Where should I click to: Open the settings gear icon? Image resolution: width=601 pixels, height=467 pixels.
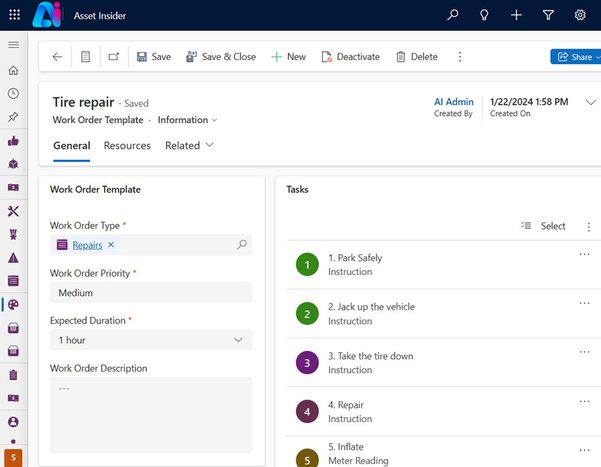pyautogui.click(x=580, y=15)
